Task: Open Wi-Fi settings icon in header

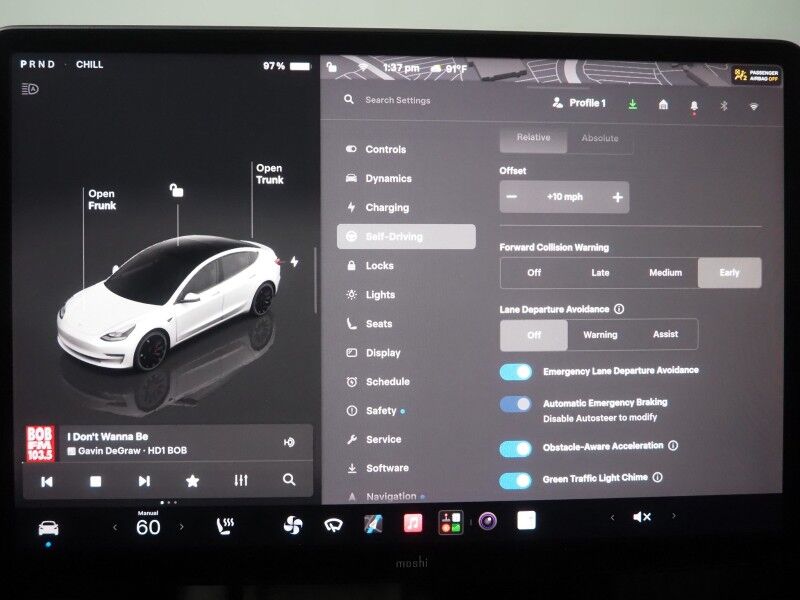Action: coord(754,107)
